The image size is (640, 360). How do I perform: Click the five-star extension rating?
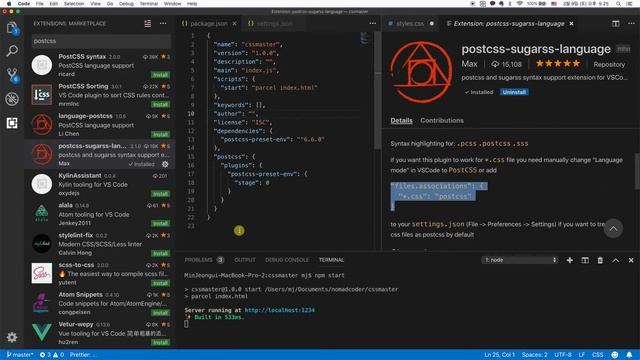pos(558,64)
